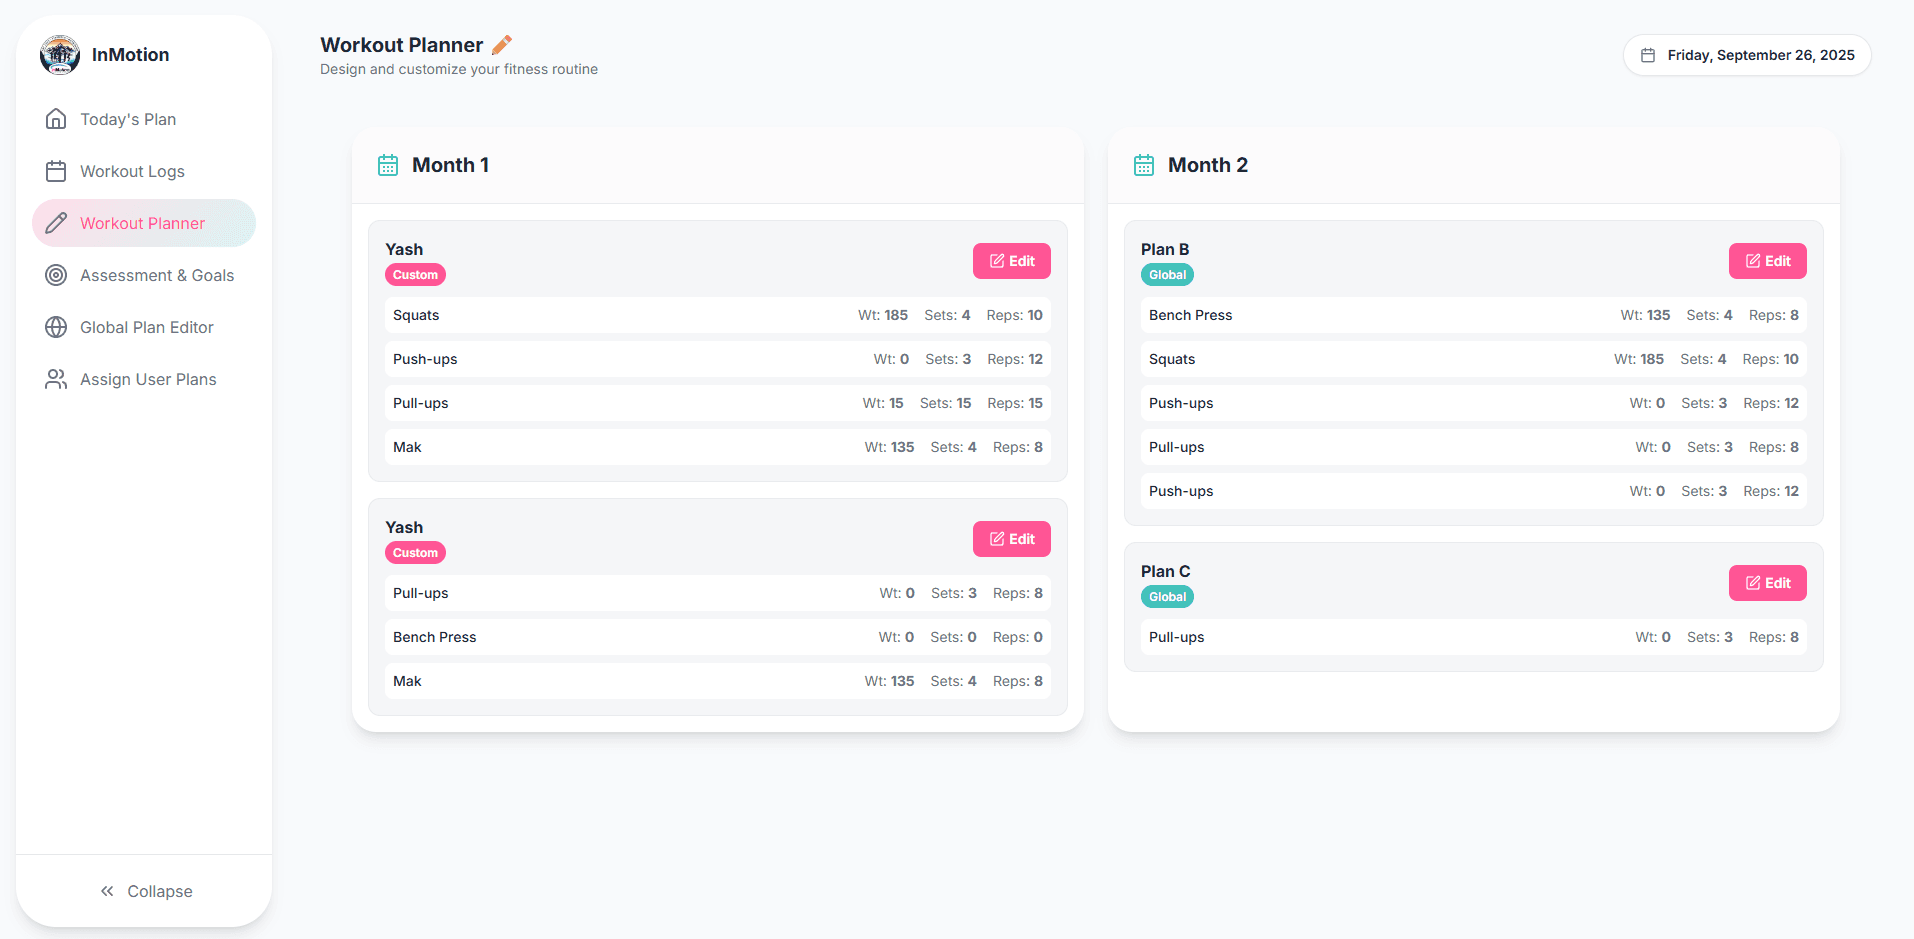The image size is (1914, 939).
Task: Click the home icon beside Today's Plan
Action: 56,119
